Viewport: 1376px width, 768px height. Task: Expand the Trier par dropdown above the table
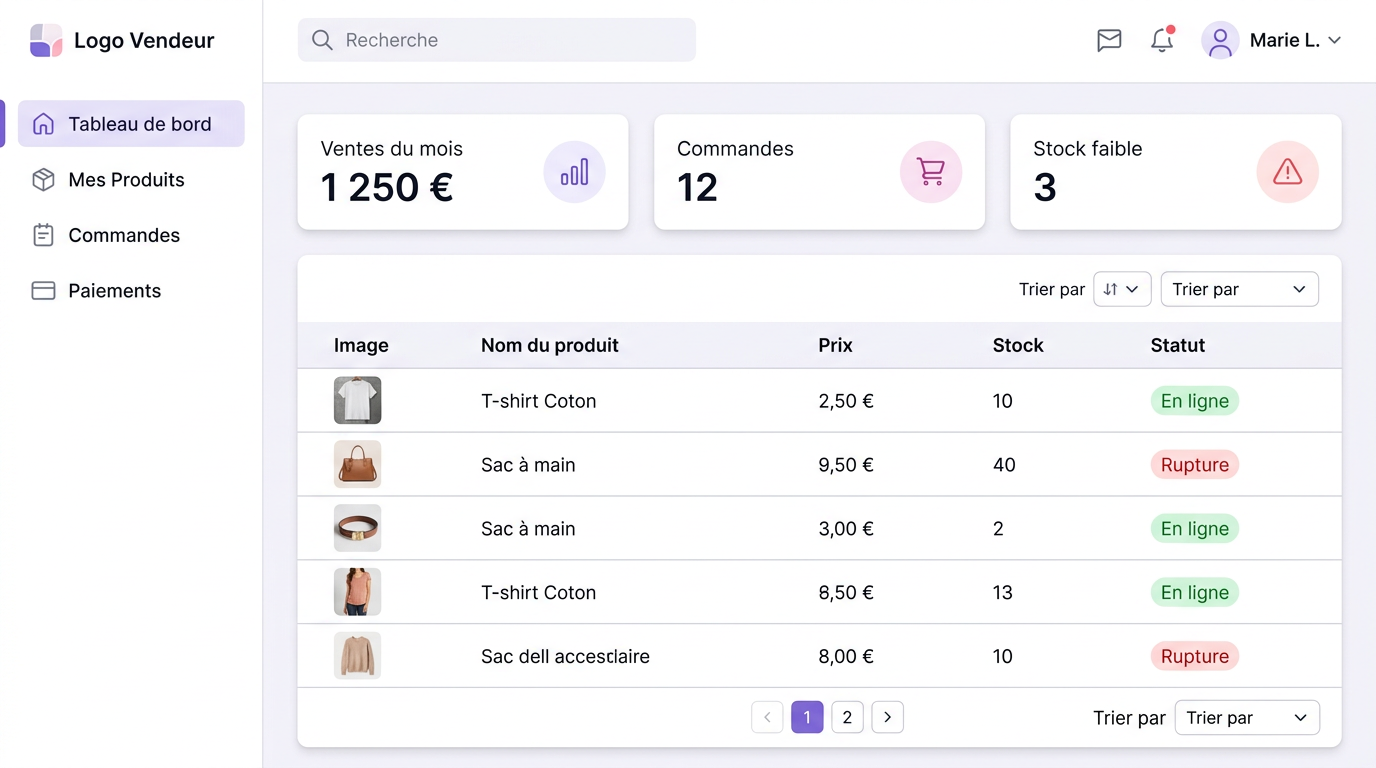[1239, 289]
